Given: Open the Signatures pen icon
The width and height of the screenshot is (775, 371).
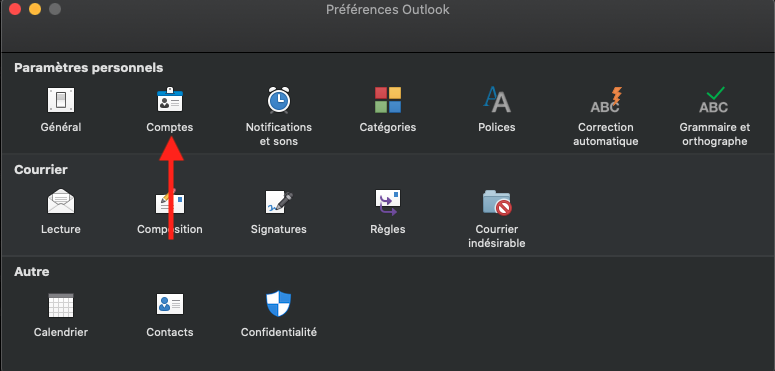Looking at the screenshot, I should 279,202.
